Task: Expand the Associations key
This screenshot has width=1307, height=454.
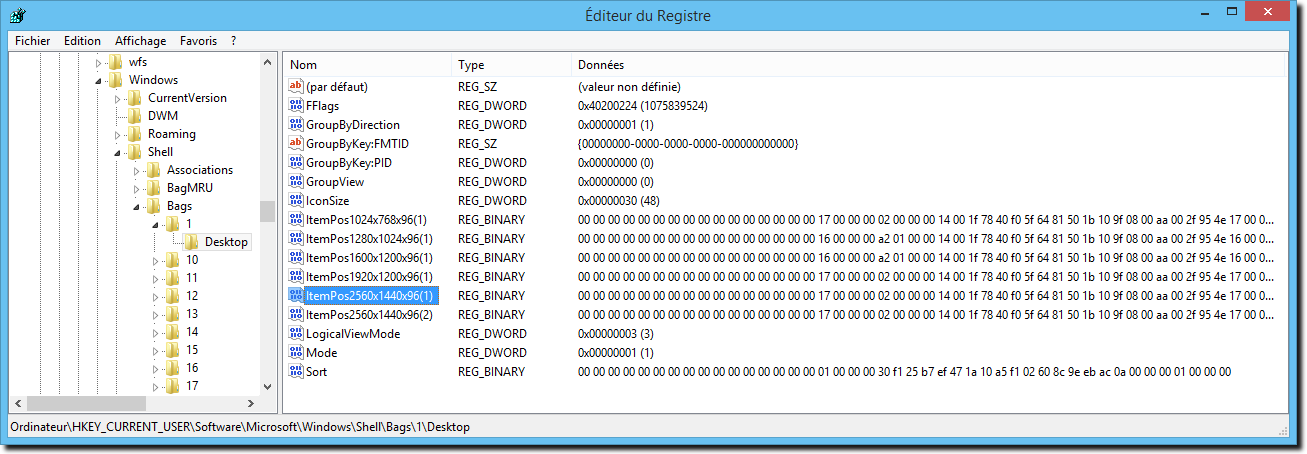Action: click(137, 171)
